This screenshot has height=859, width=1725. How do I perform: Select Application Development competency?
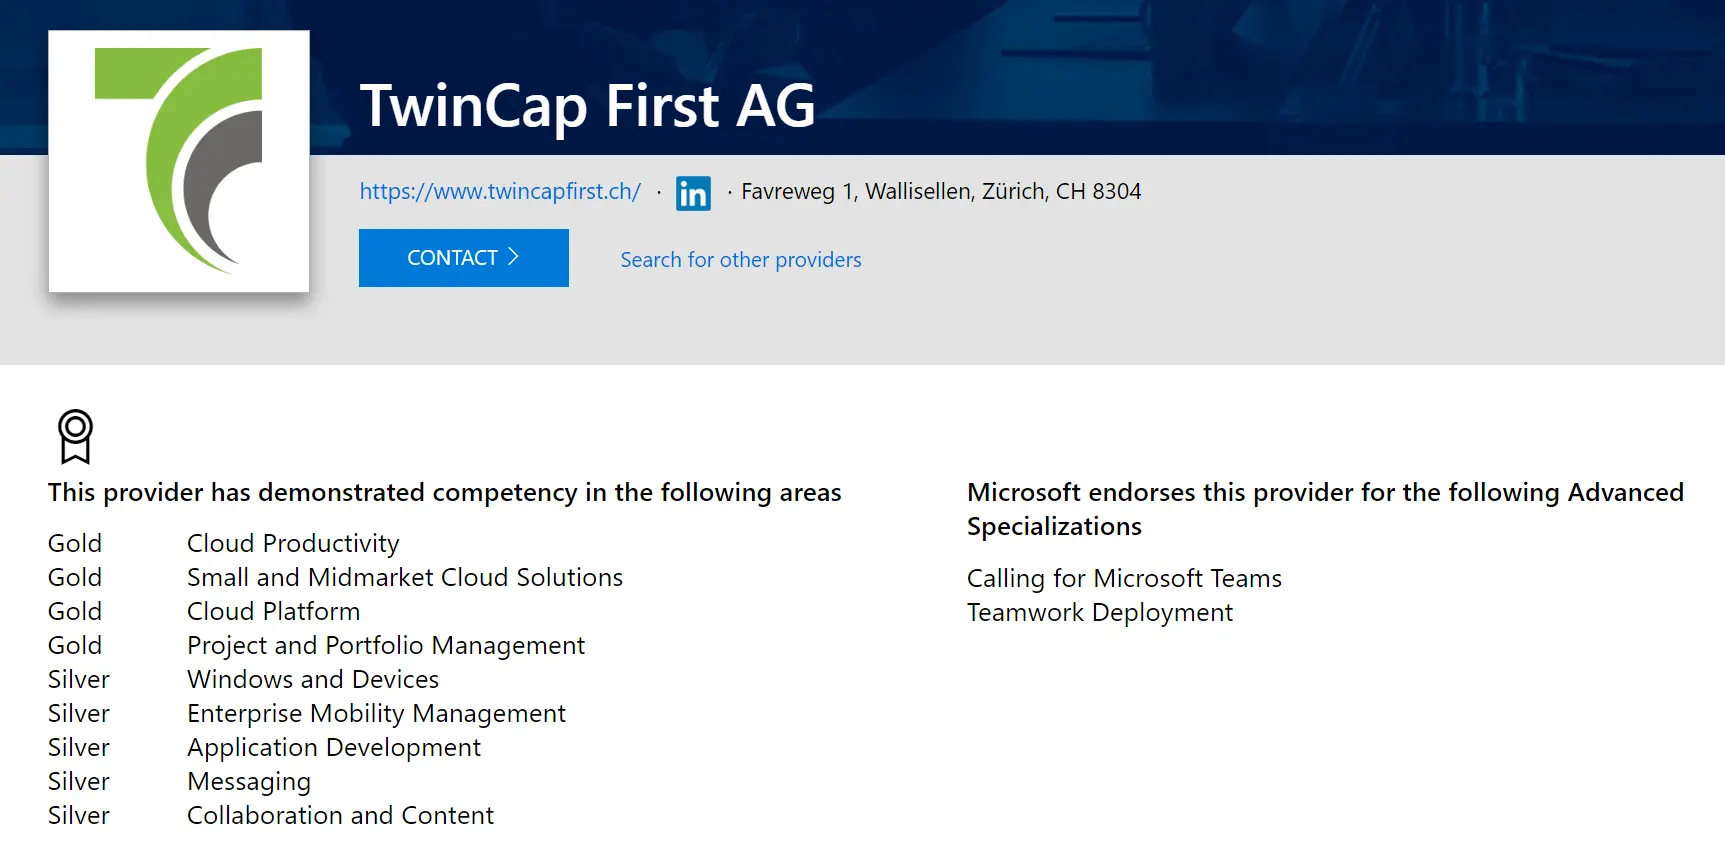point(334,748)
